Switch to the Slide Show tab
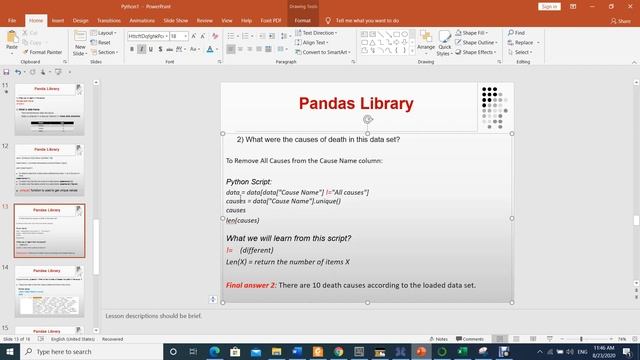 tap(176, 20)
